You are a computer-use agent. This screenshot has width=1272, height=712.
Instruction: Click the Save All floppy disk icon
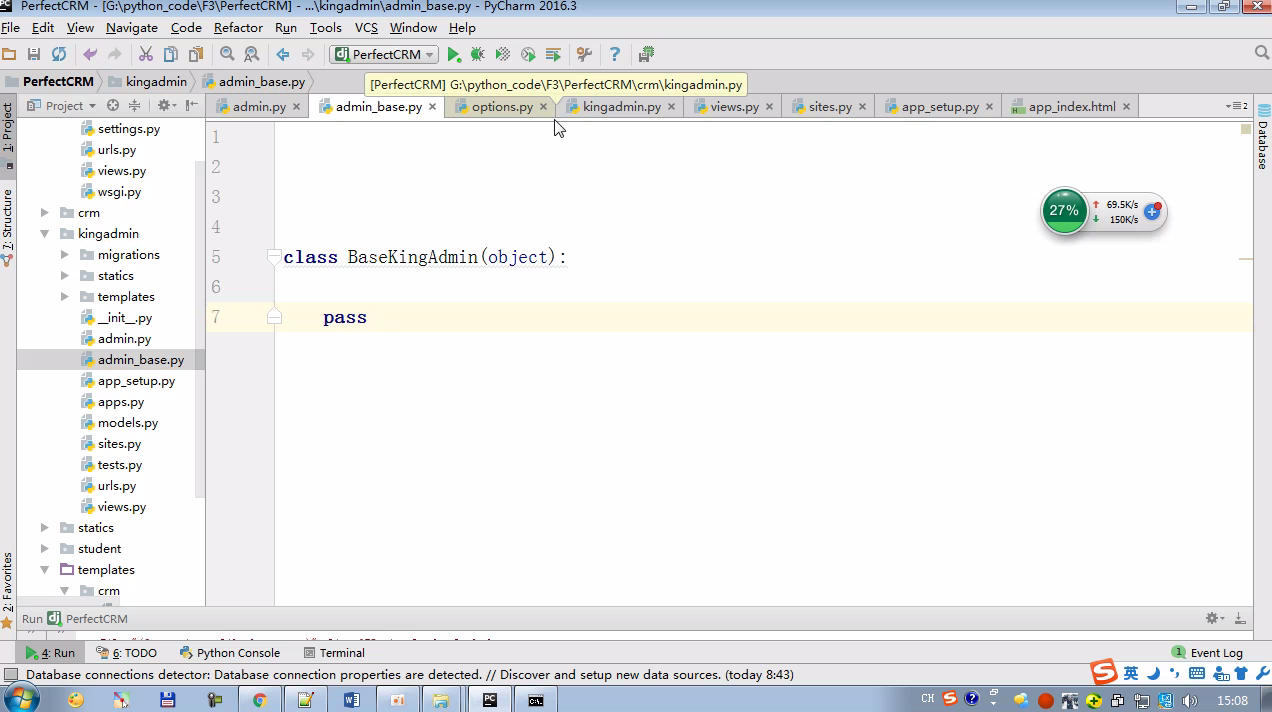tap(34, 55)
